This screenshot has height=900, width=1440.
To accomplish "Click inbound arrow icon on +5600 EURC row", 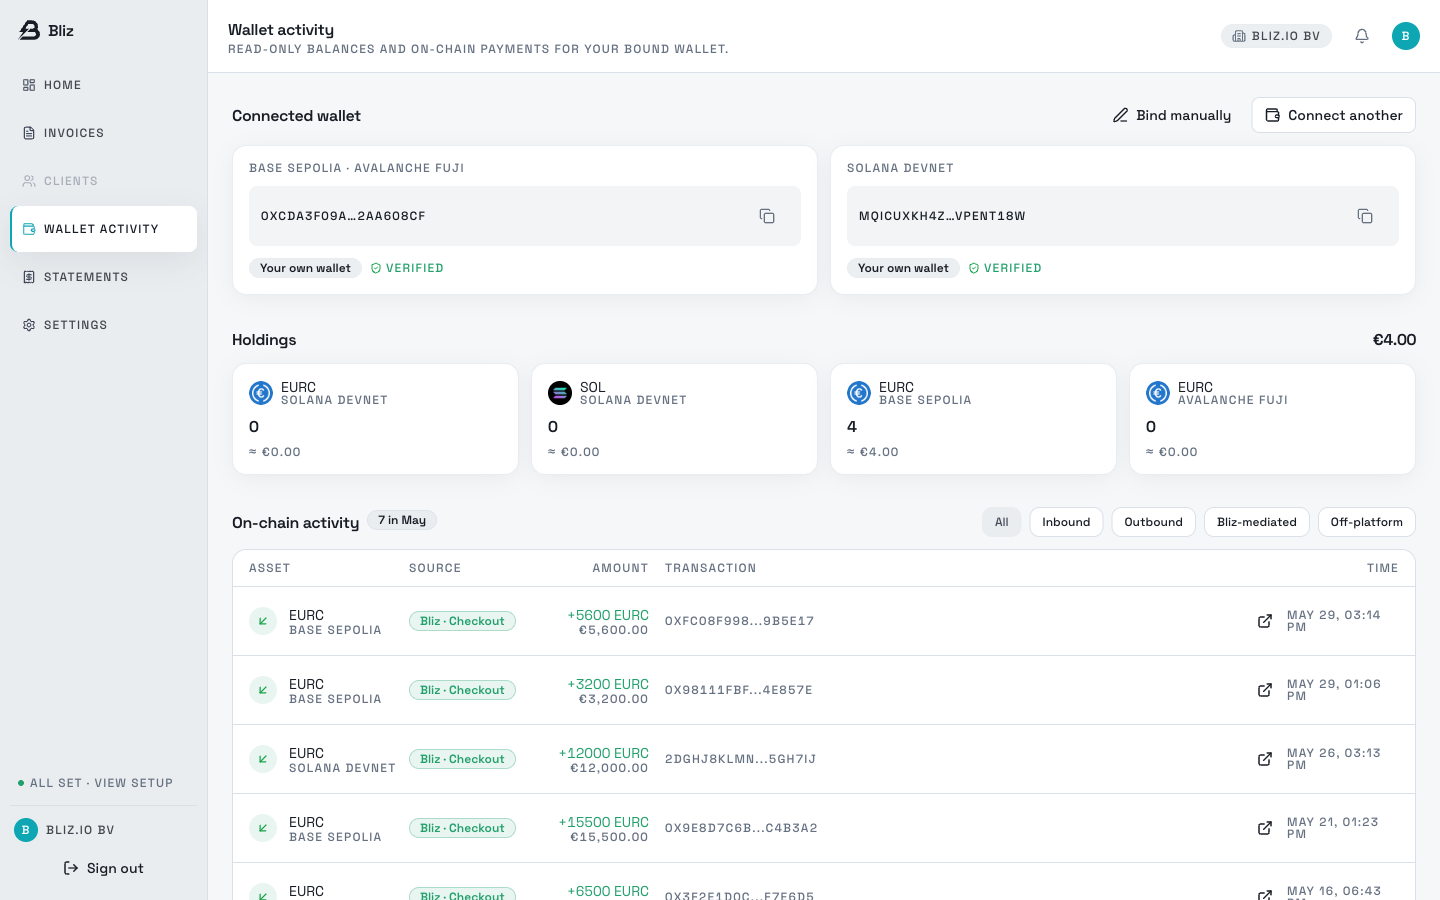I will click(x=263, y=621).
